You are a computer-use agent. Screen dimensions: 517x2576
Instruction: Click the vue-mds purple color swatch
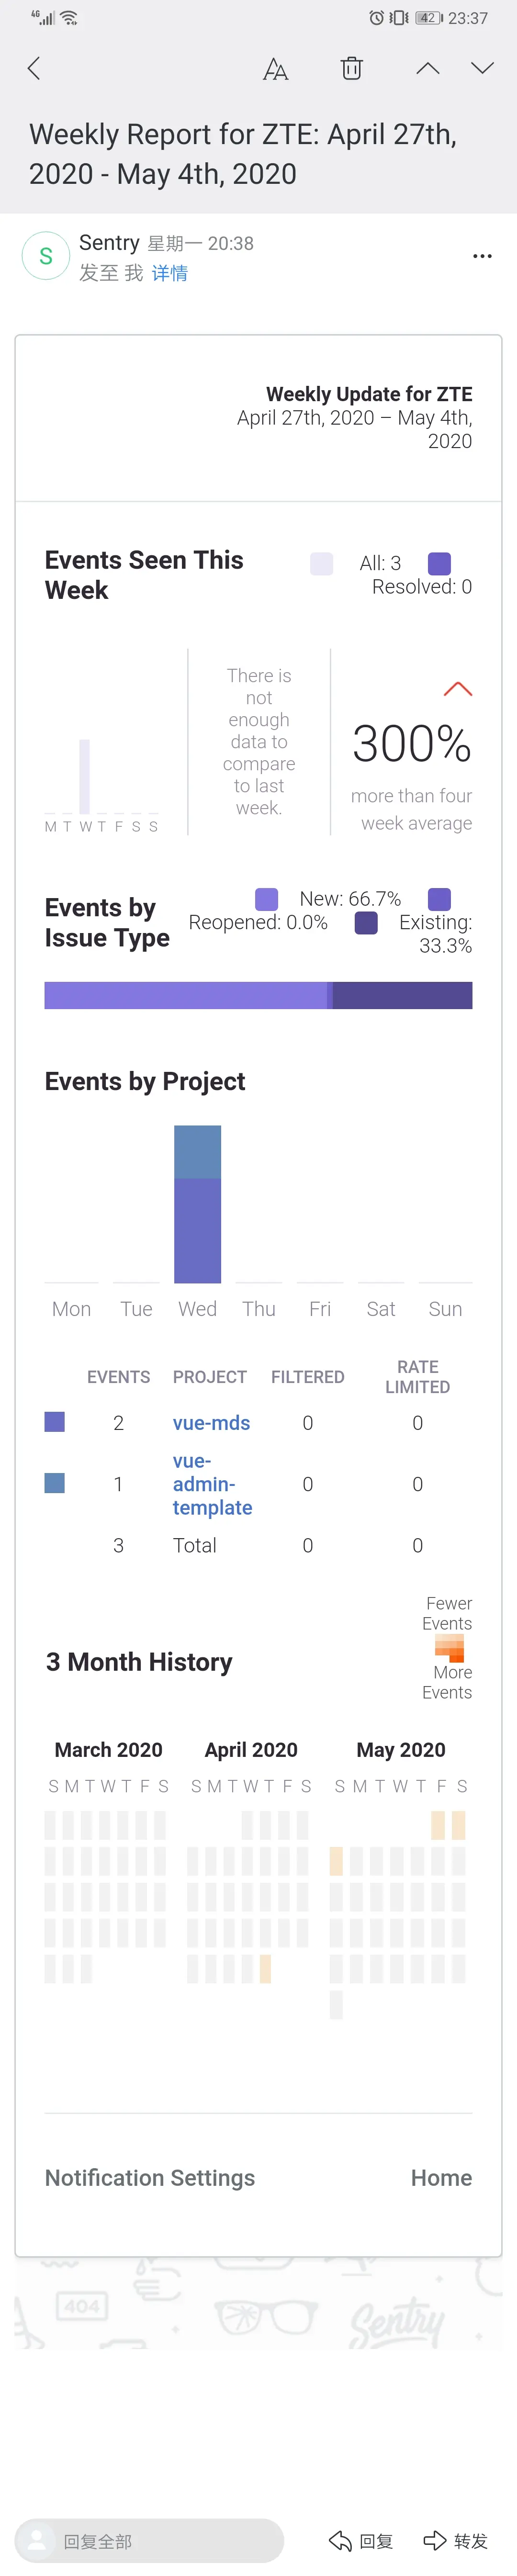click(55, 1421)
